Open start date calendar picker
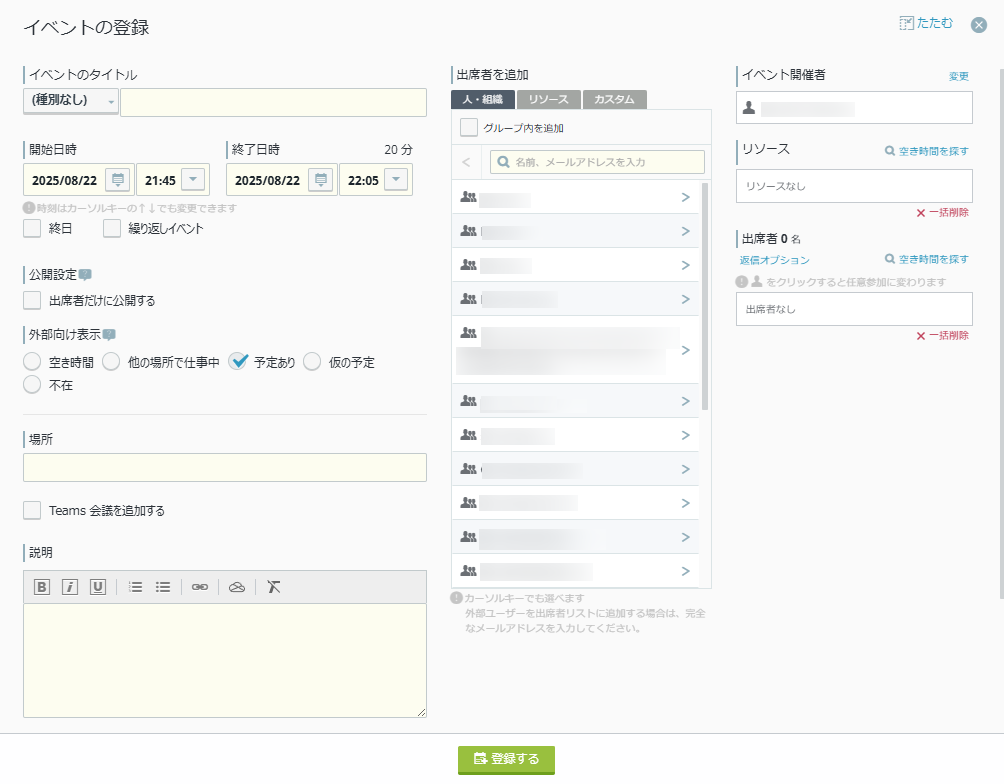This screenshot has height=784, width=1004. tap(118, 180)
